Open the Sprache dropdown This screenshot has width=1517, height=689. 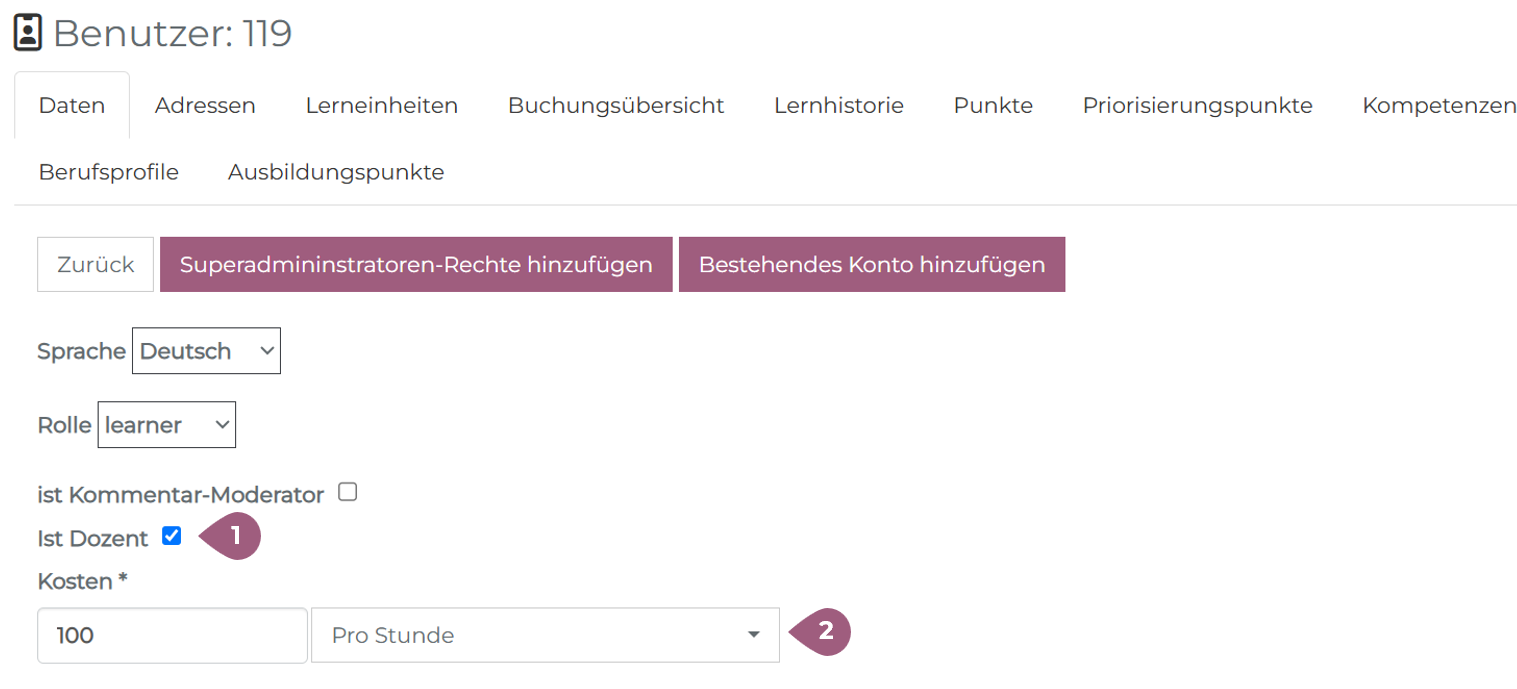click(206, 351)
